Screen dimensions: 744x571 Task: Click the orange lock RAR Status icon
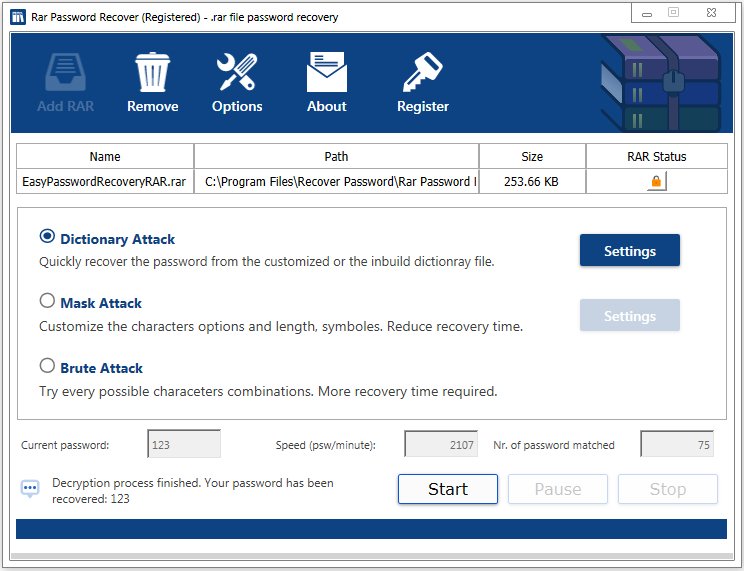(656, 181)
